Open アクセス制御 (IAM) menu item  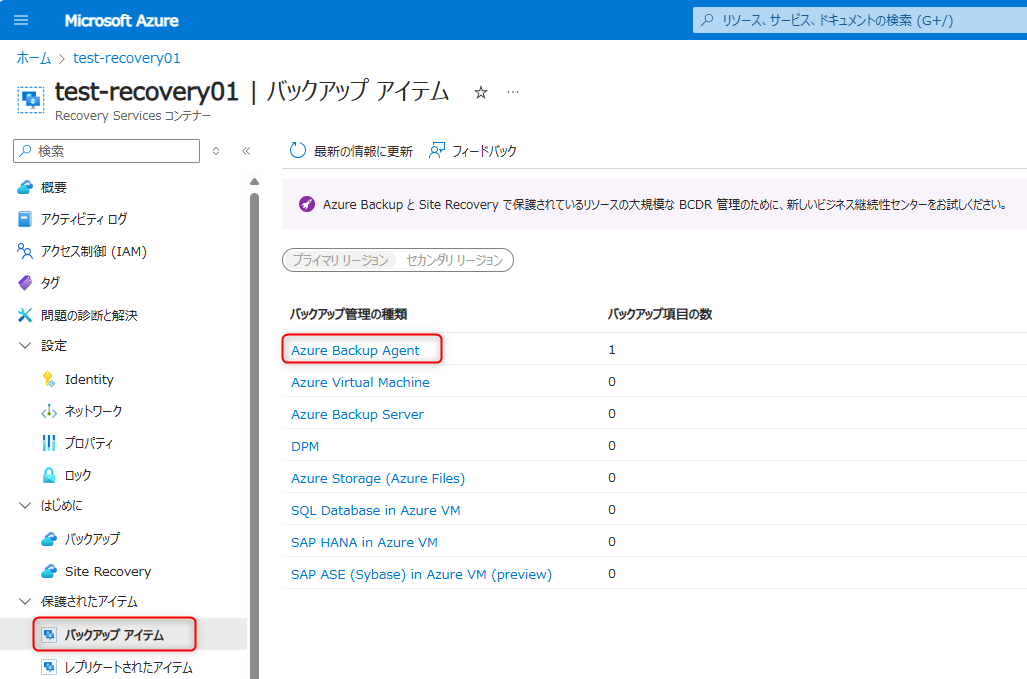[x=94, y=251]
